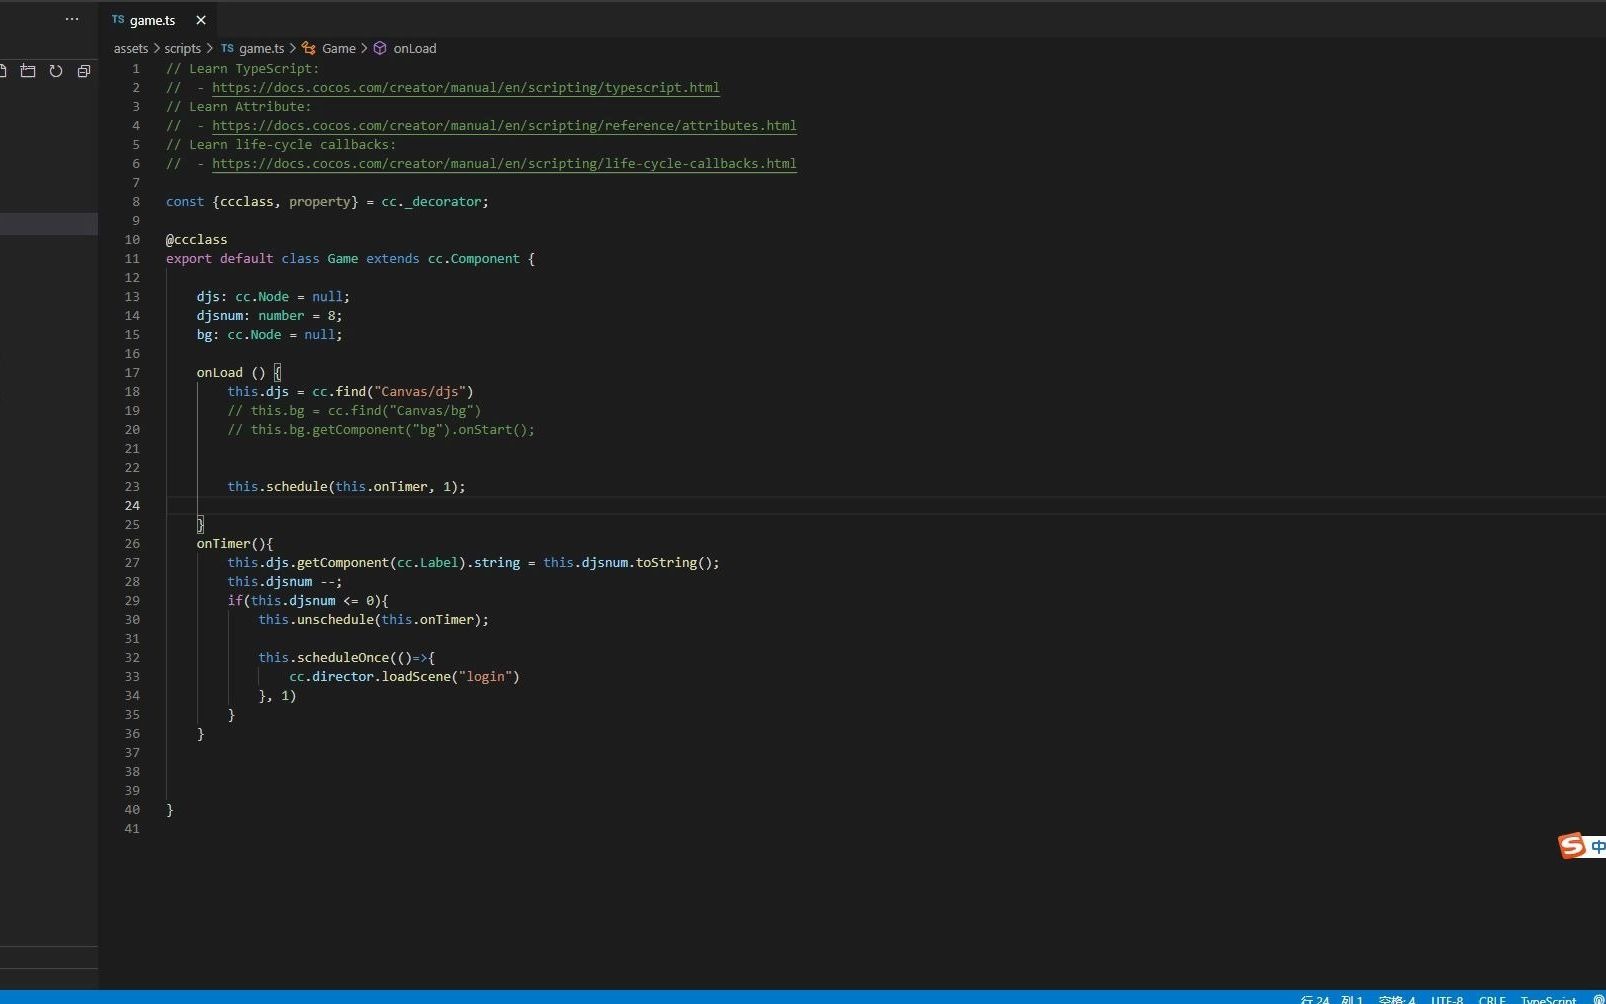Click 'this.unschedule(this.onTimer);' statement

(373, 619)
